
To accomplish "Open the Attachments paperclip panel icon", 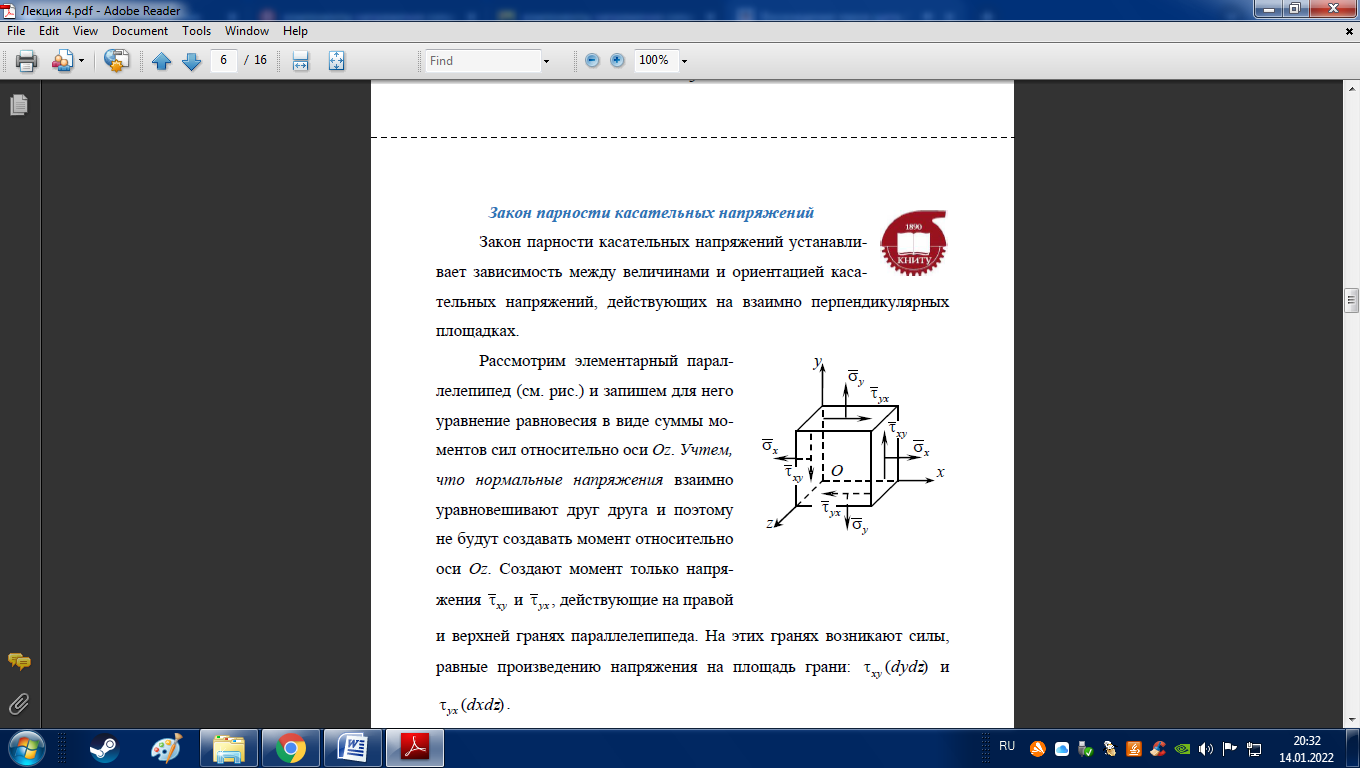I will [x=18, y=704].
